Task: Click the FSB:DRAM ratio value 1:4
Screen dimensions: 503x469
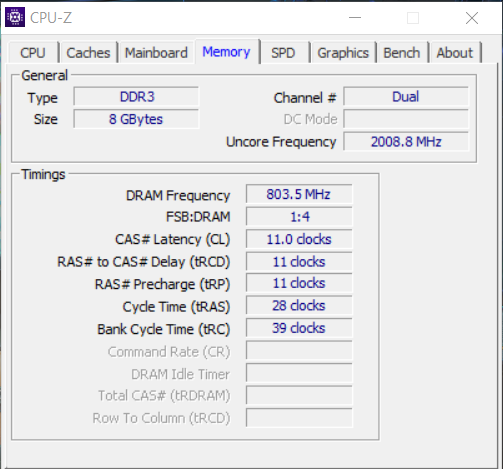Action: [299, 217]
